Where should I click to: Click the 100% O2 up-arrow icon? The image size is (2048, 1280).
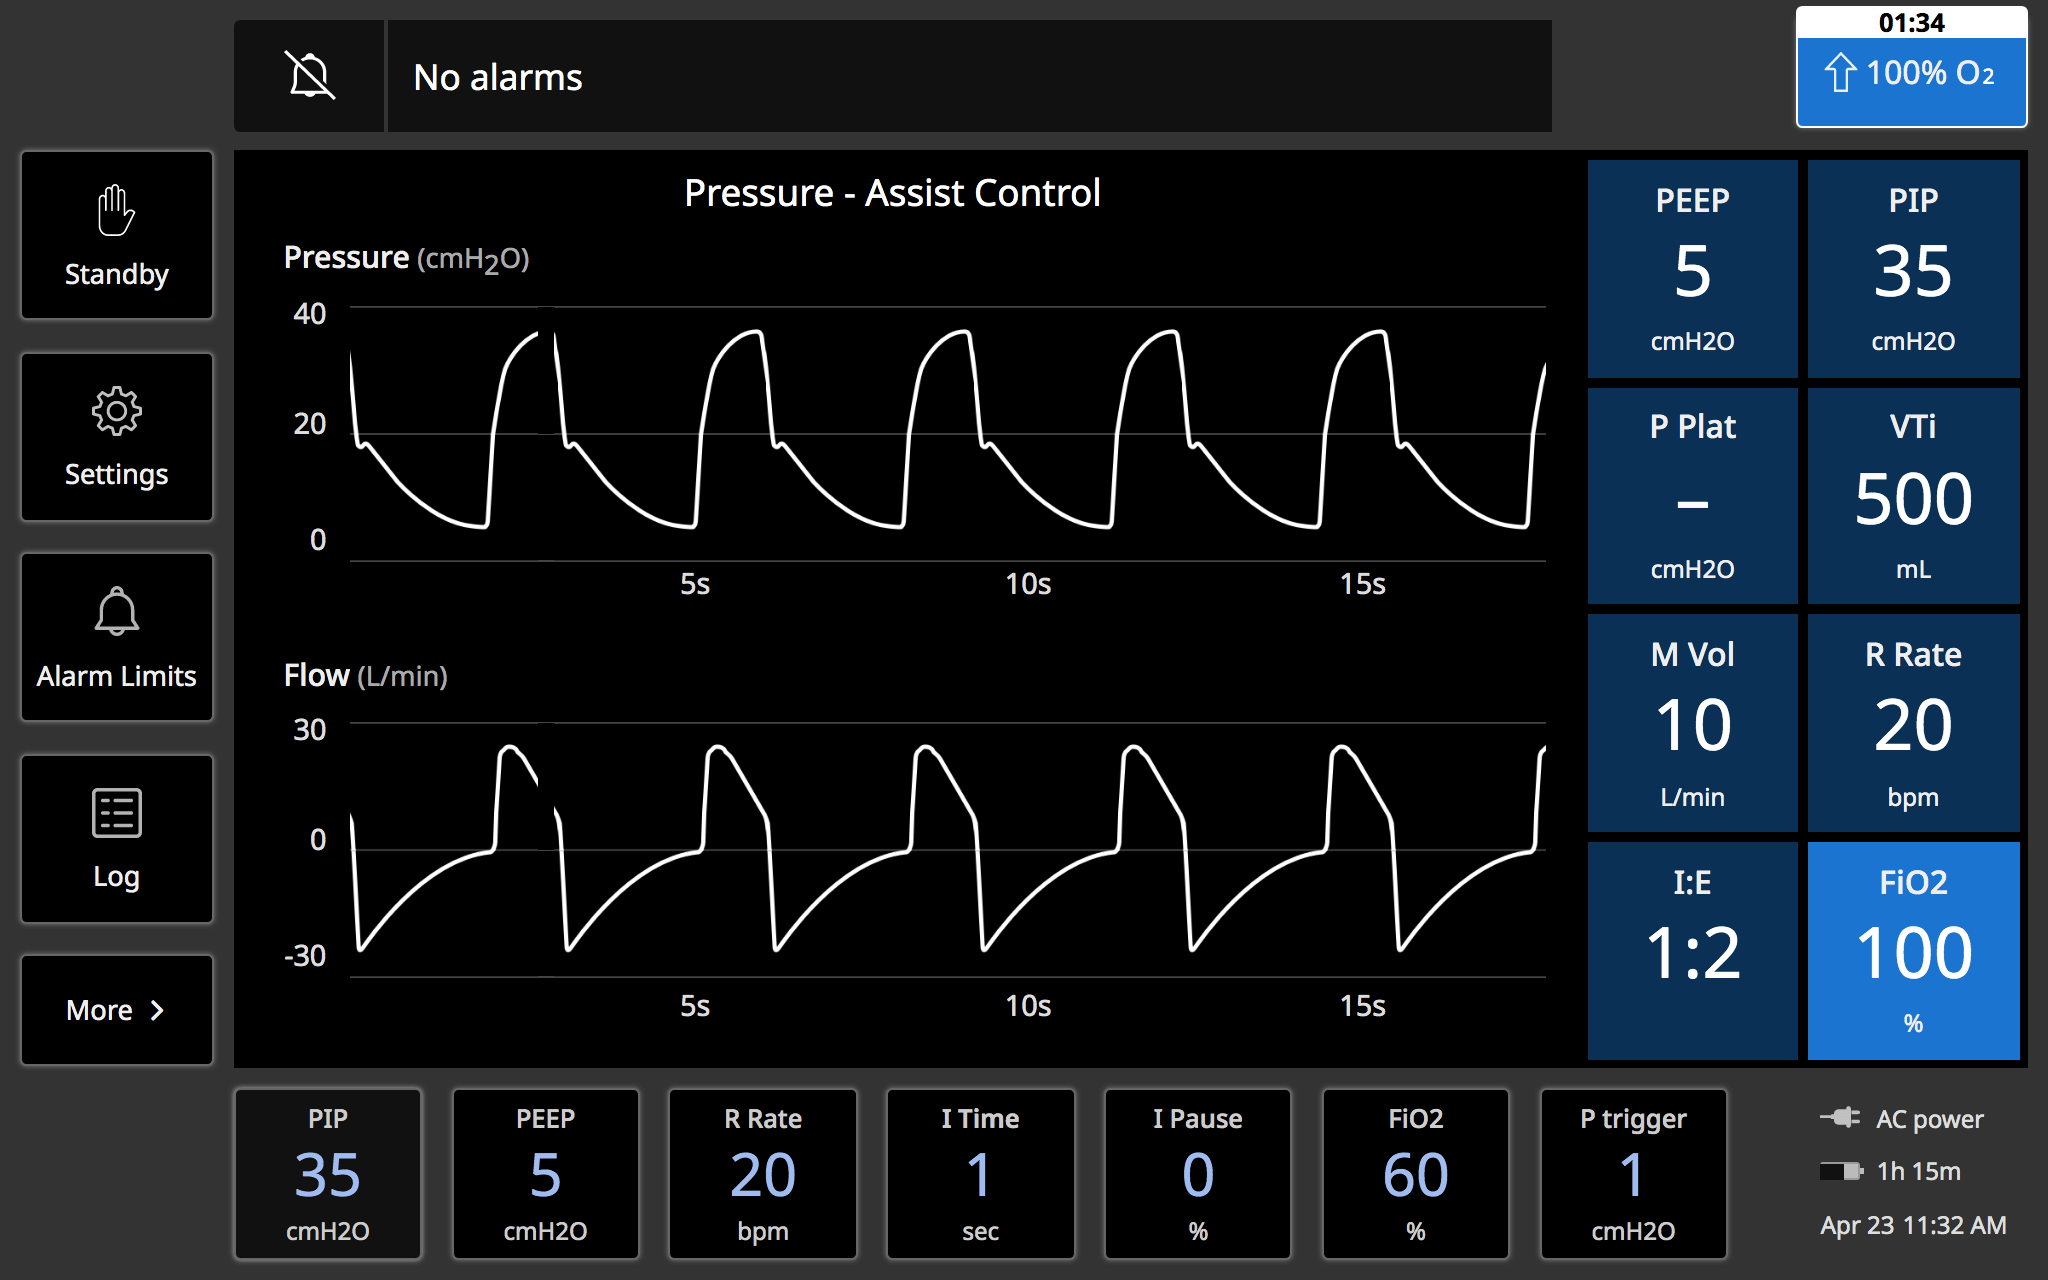click(x=1840, y=73)
